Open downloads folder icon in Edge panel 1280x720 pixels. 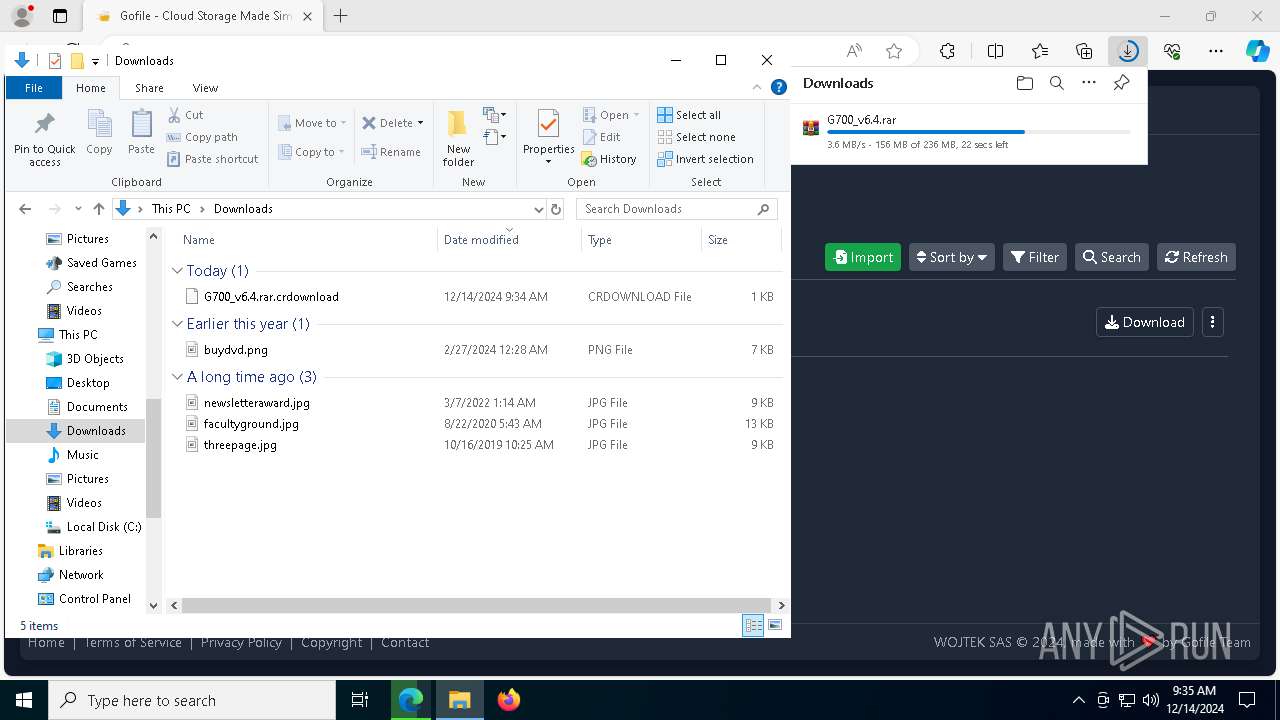(x=1025, y=83)
